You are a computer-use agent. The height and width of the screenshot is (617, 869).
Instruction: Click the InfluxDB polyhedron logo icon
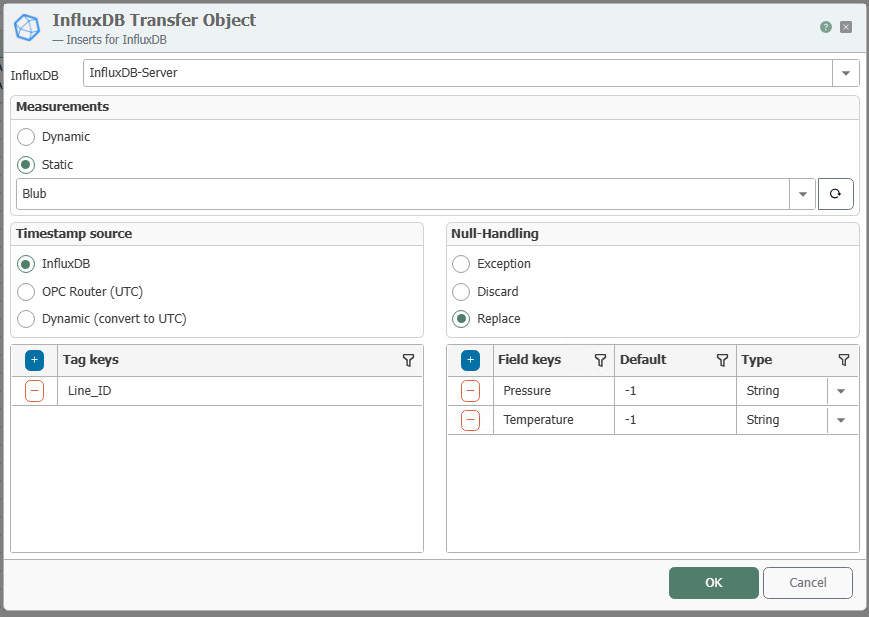point(27,28)
